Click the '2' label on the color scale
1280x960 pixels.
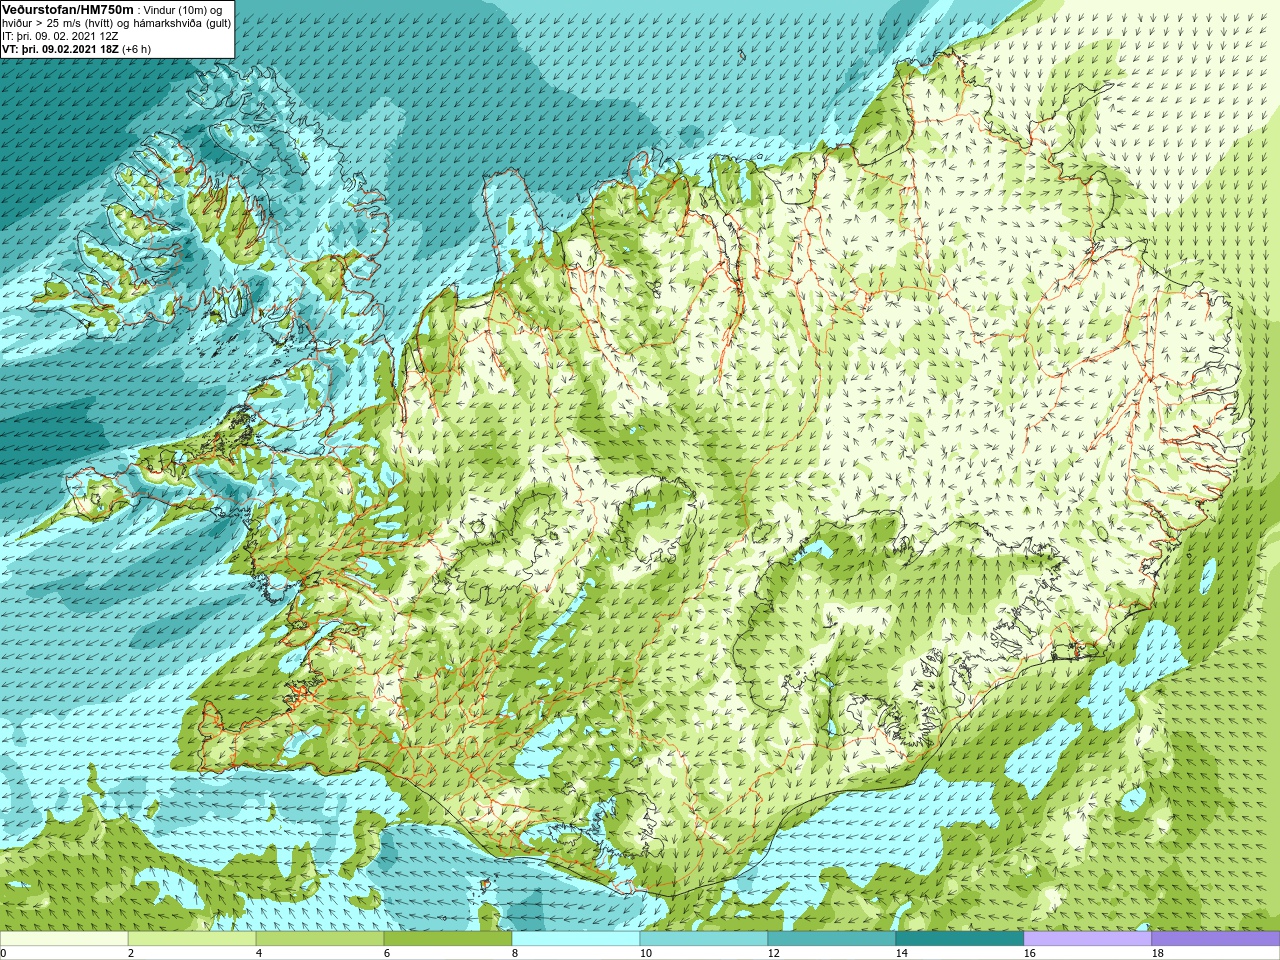click(x=131, y=953)
